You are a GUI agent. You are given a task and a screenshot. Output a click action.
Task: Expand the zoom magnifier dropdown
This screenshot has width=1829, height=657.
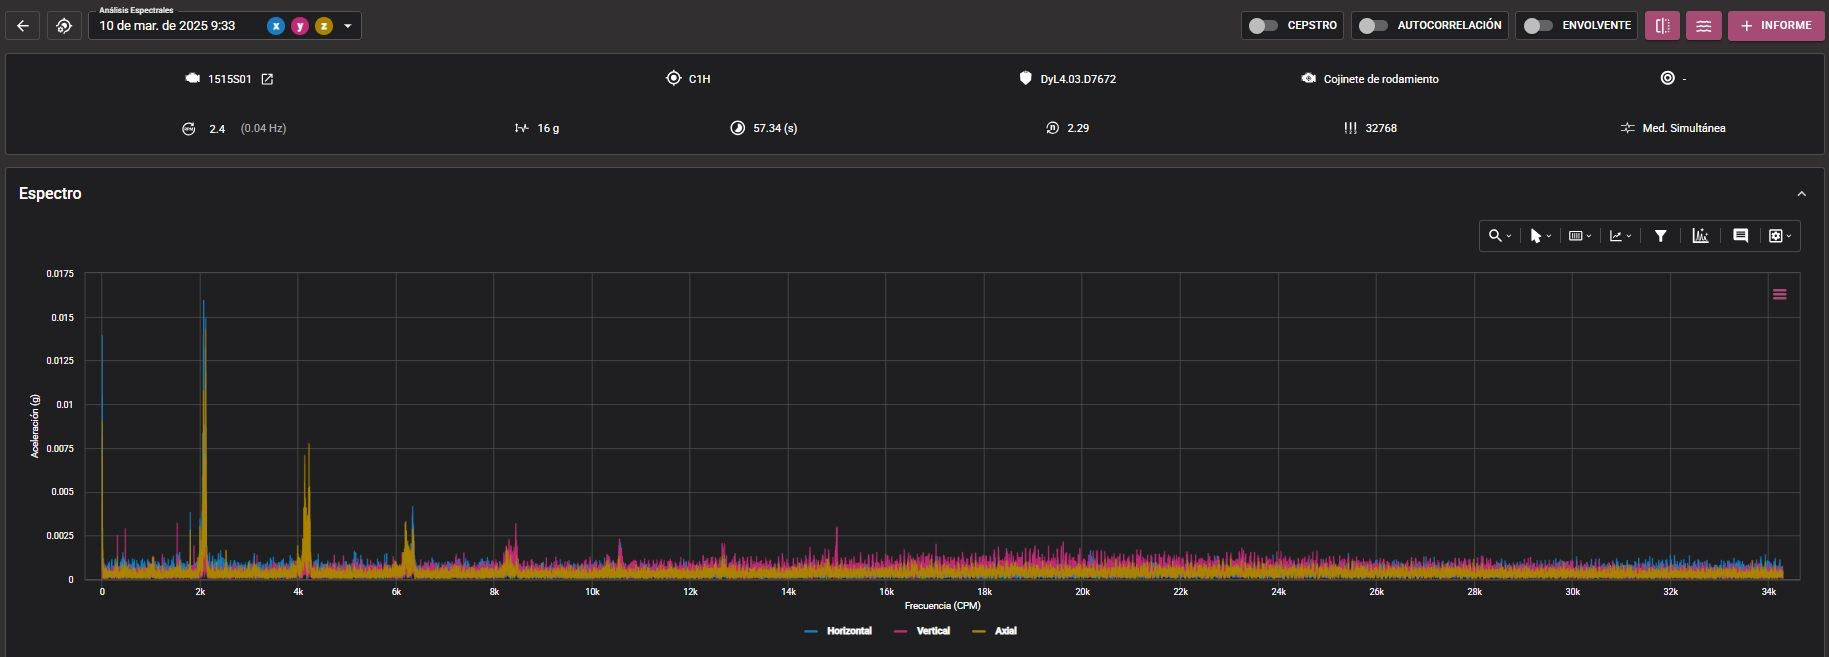pyautogui.click(x=1499, y=236)
